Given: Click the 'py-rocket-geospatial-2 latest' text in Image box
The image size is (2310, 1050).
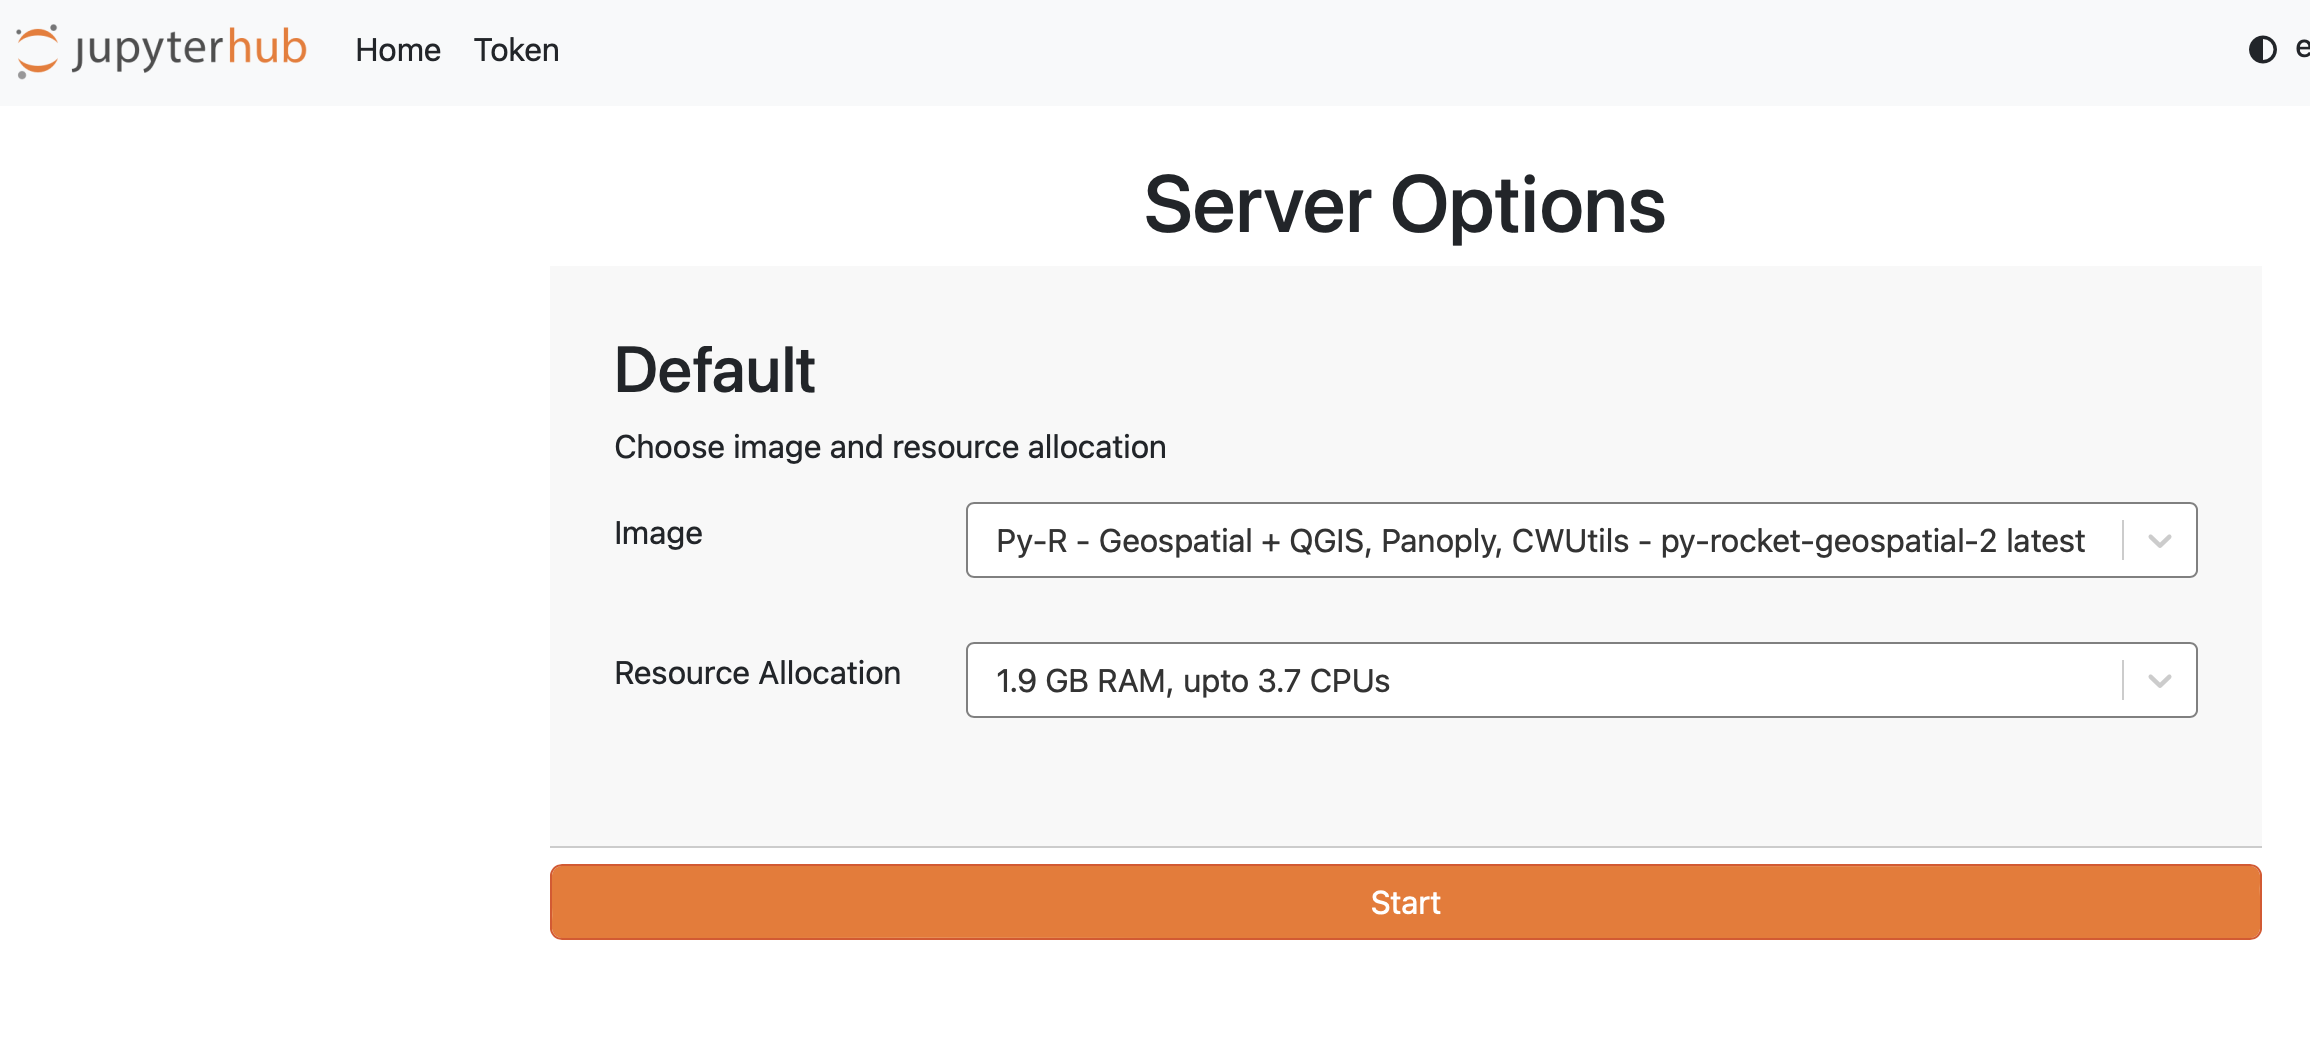Looking at the screenshot, I should point(1872,541).
